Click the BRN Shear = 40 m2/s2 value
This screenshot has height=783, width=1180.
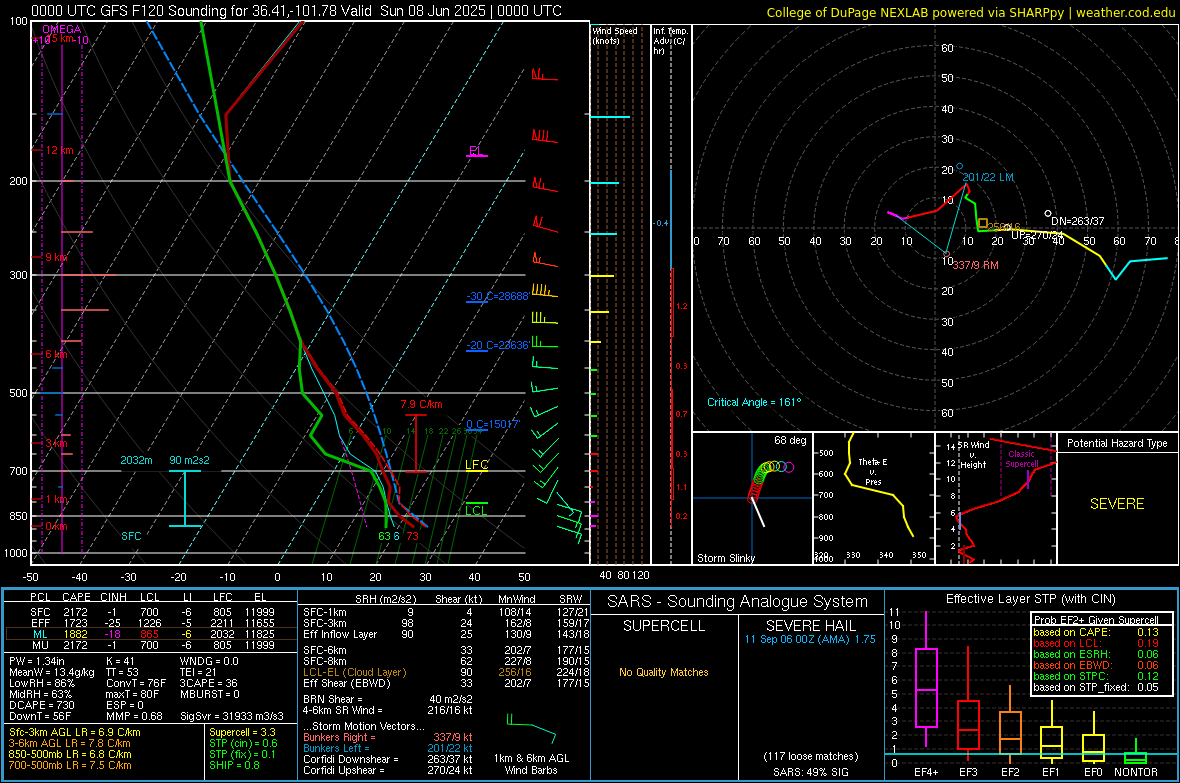[x=388, y=699]
